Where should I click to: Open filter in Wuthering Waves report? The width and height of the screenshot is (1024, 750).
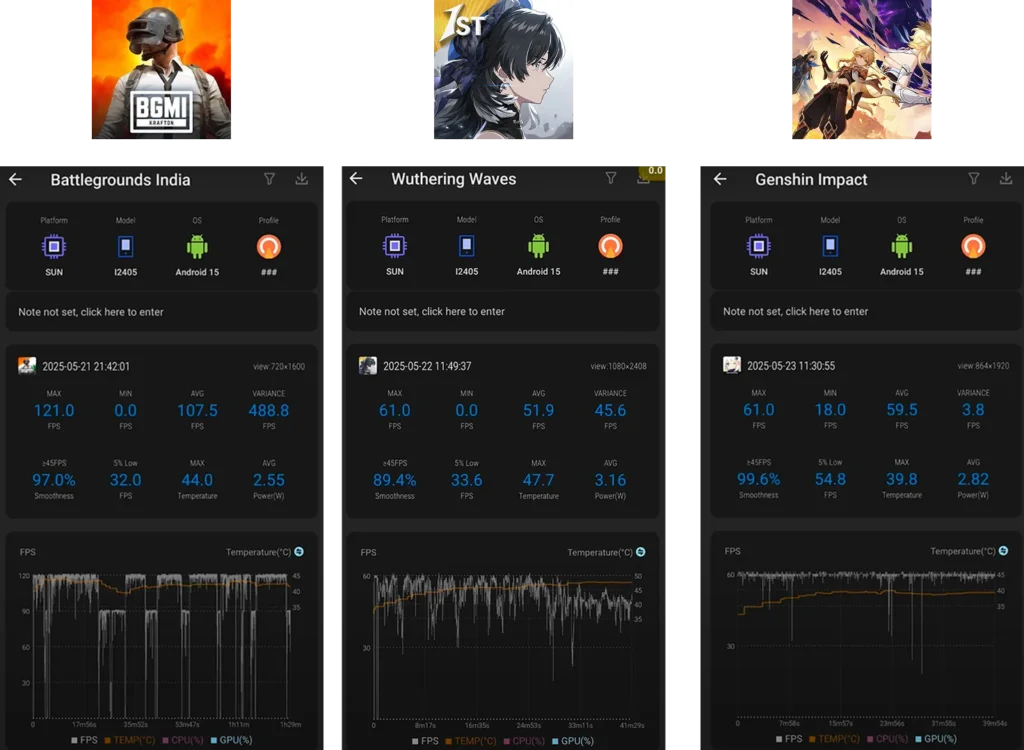(611, 178)
